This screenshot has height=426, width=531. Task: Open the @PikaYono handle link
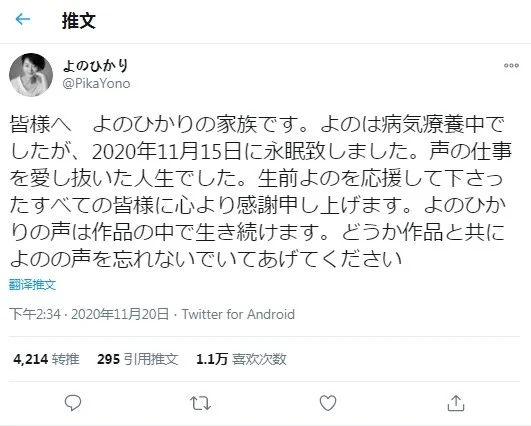pos(96,83)
